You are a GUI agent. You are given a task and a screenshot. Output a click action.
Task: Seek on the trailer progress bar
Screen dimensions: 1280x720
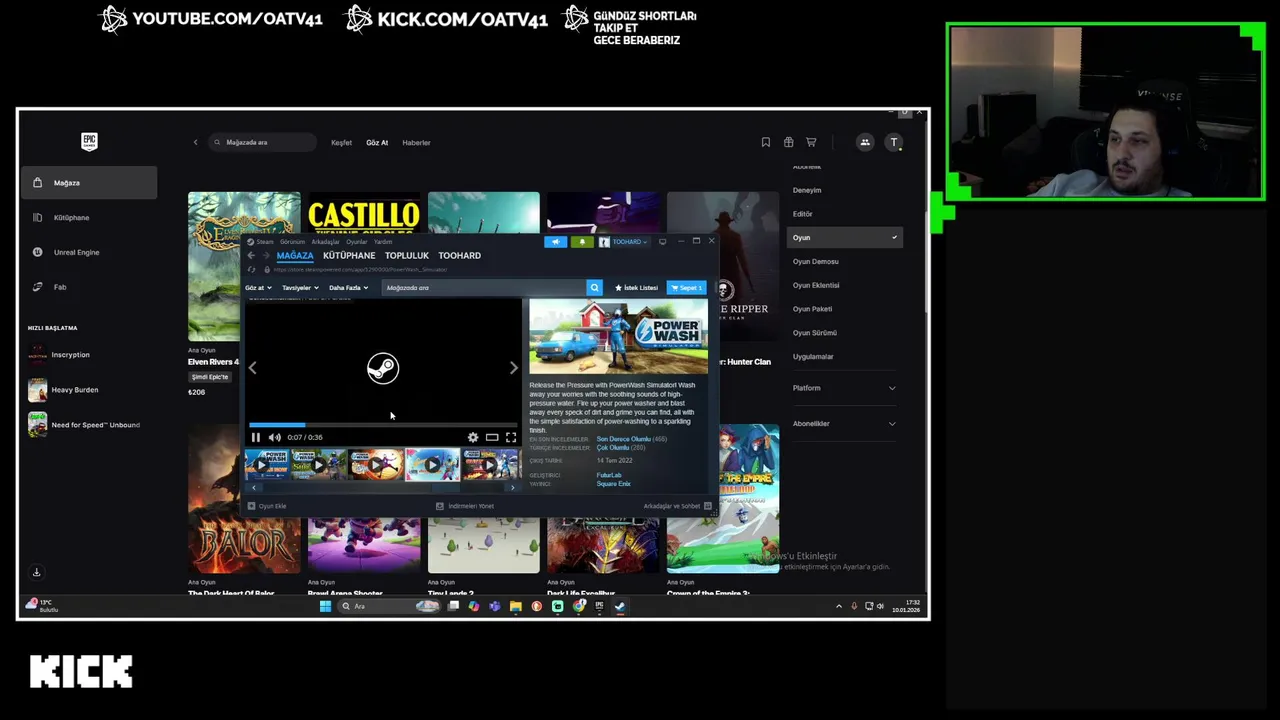(383, 425)
